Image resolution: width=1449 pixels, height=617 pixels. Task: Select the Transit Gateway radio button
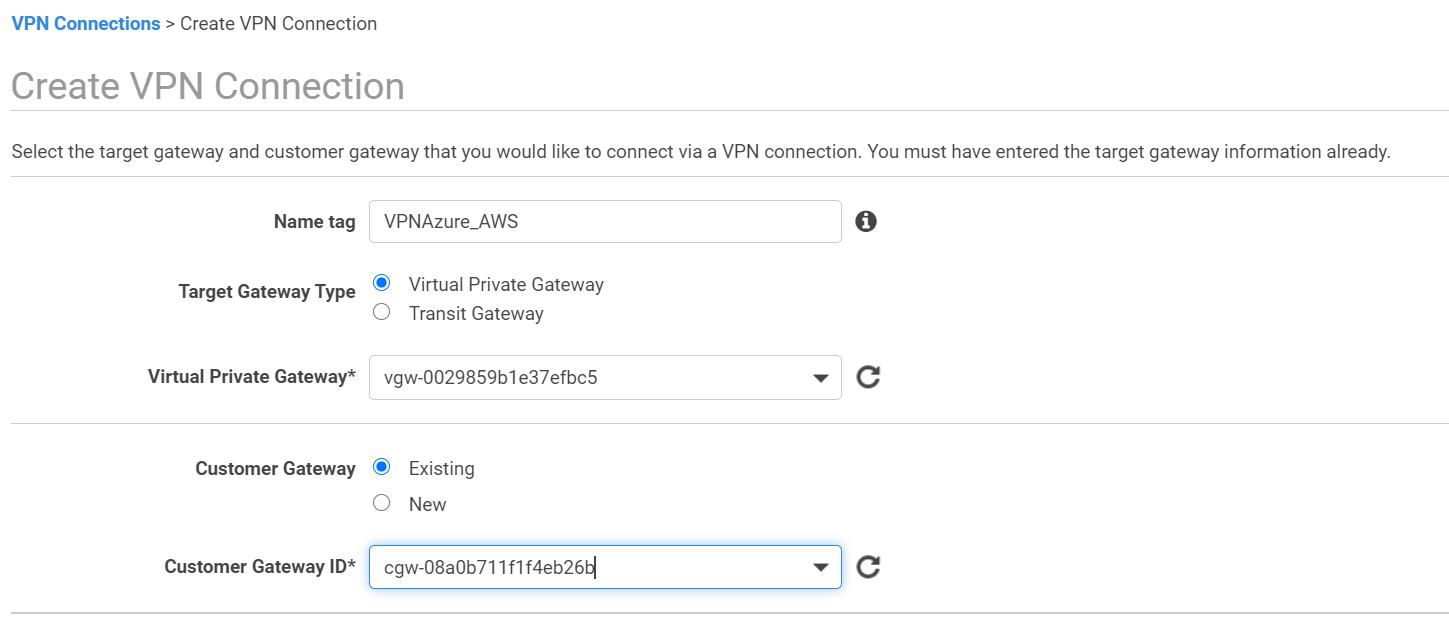click(x=381, y=312)
